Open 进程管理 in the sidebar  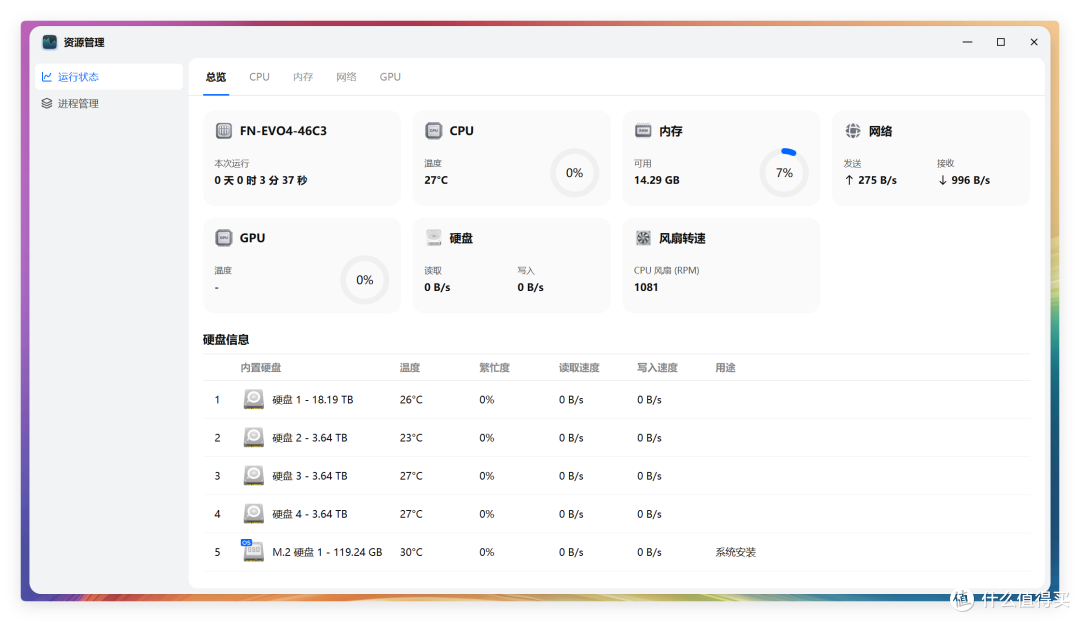(109, 103)
